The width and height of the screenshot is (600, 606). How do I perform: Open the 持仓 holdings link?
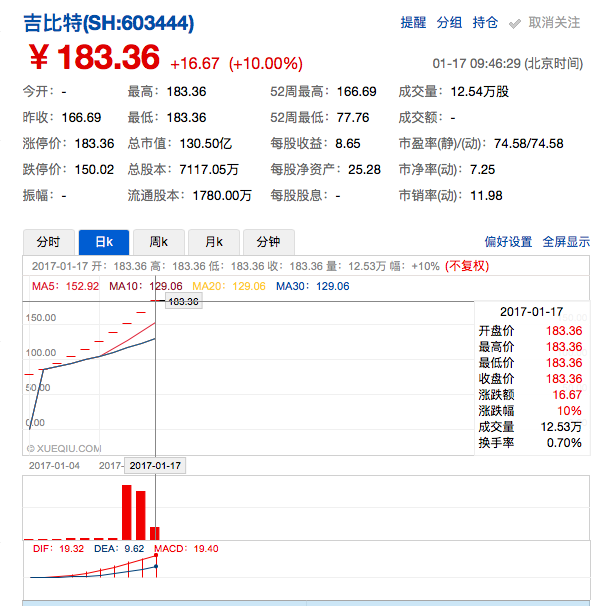(x=485, y=23)
